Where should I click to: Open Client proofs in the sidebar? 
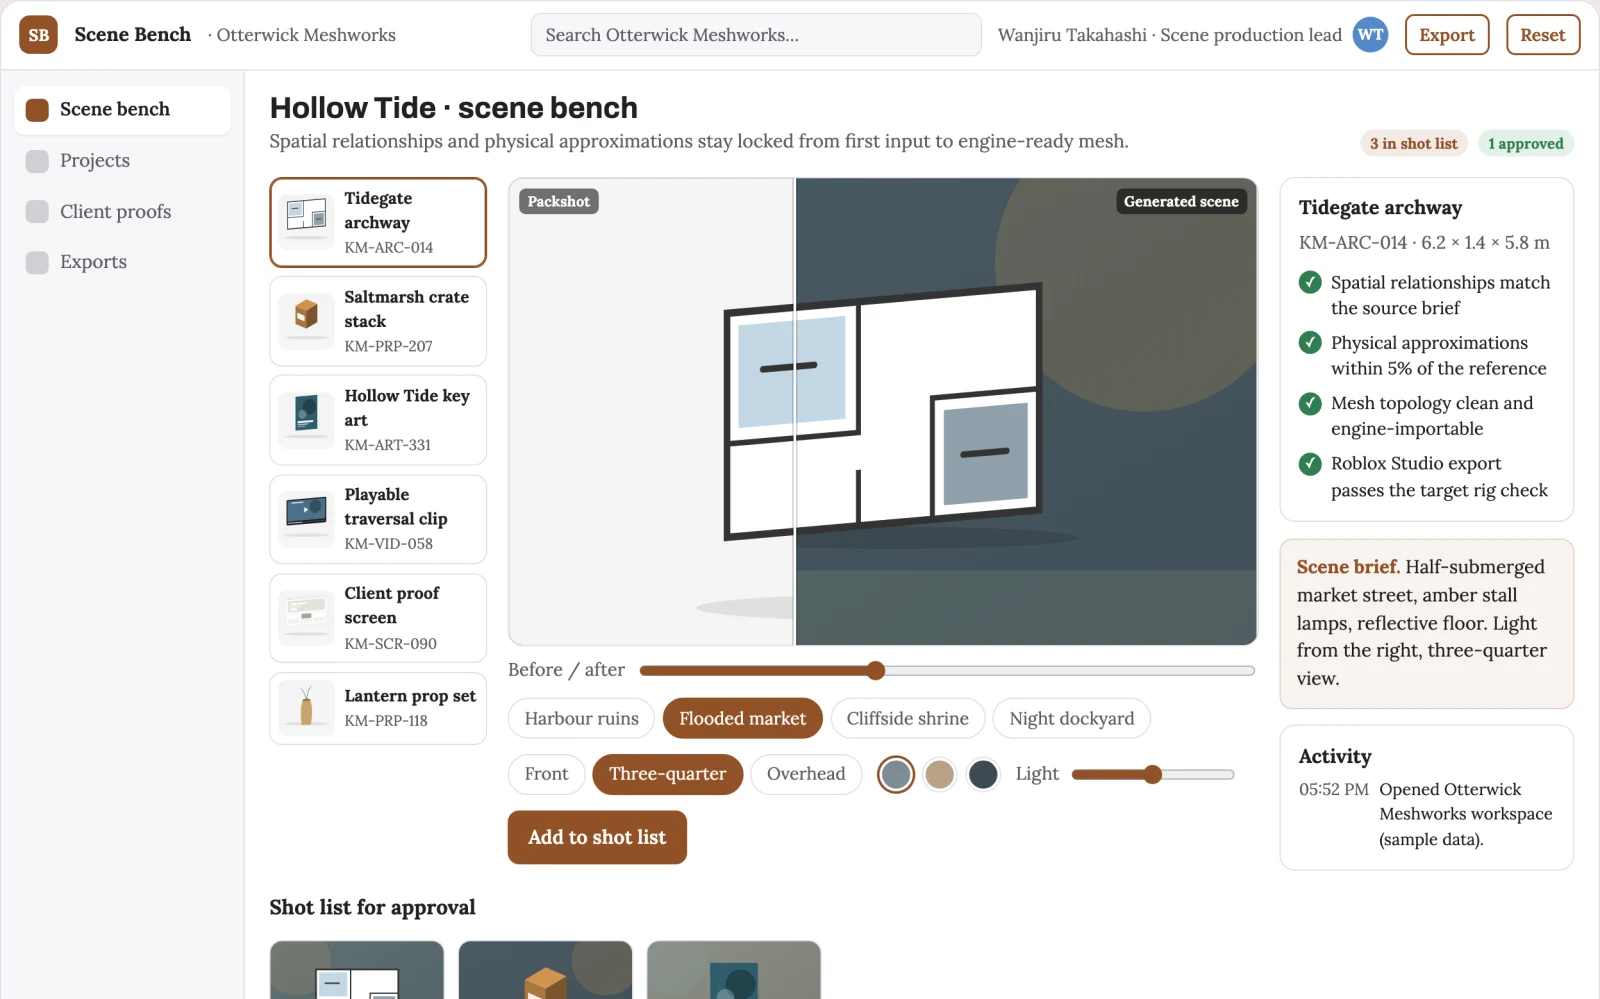pos(122,212)
